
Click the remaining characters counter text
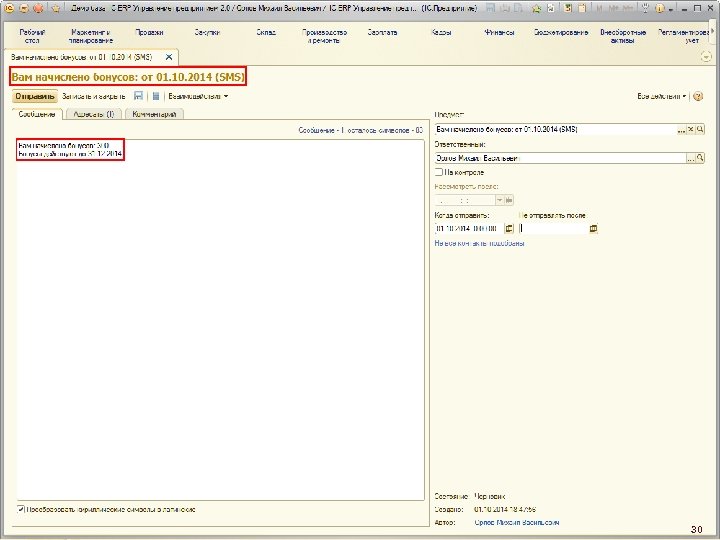click(360, 130)
